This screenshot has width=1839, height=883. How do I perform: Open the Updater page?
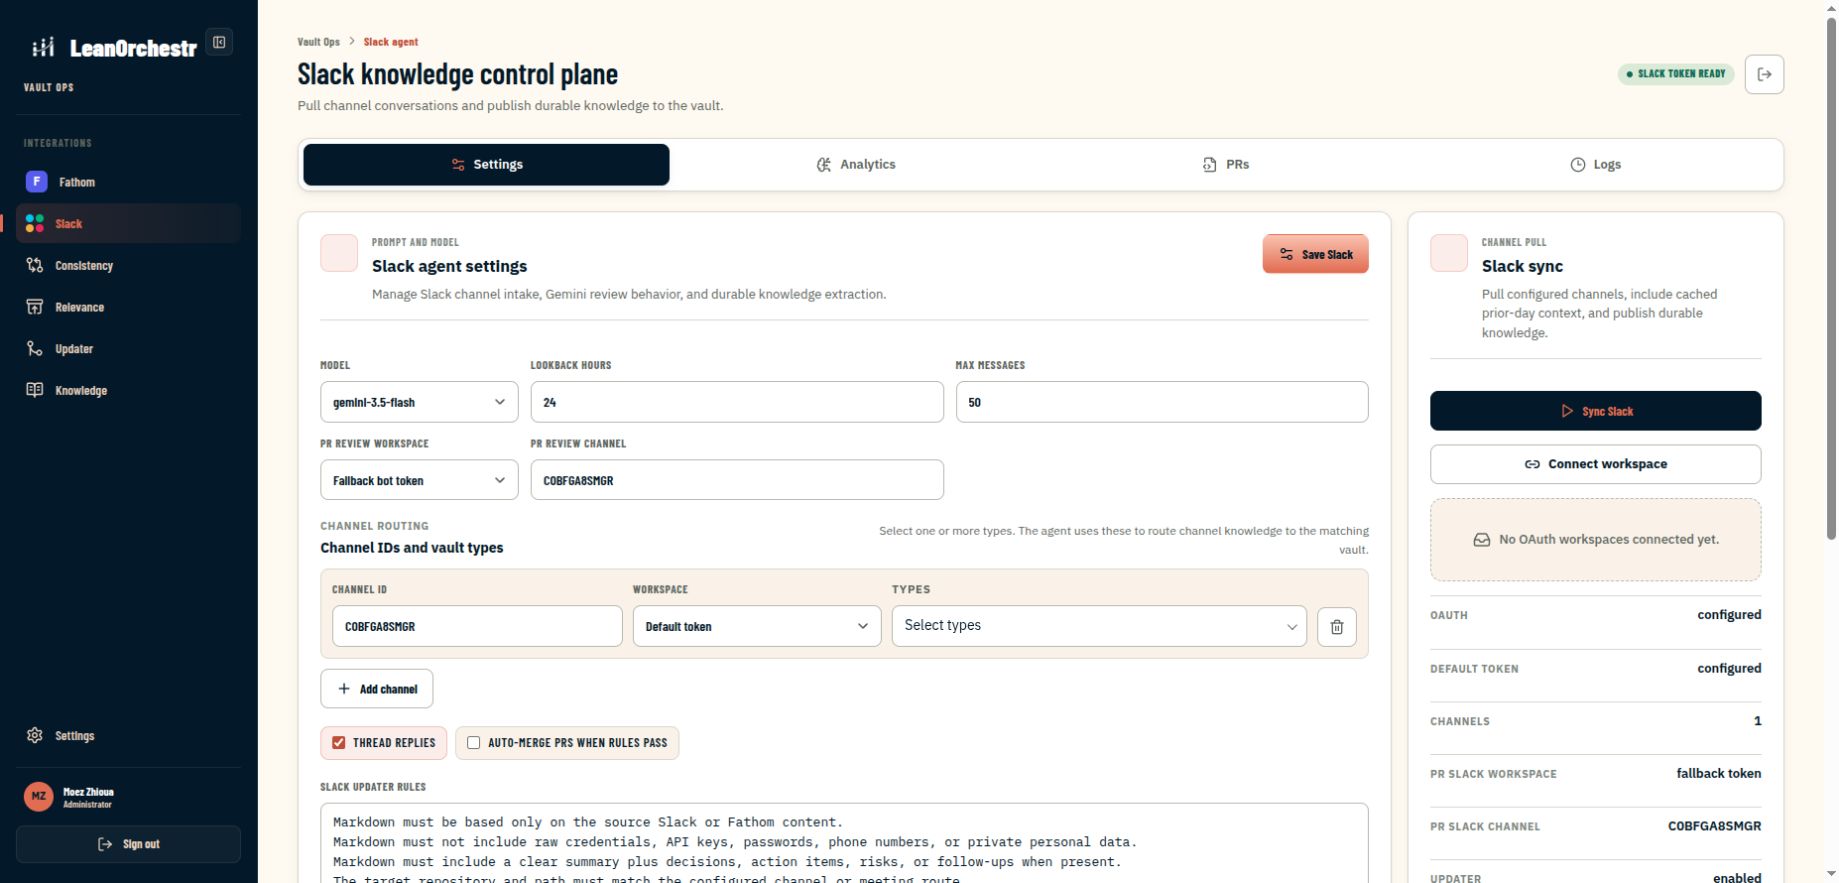point(128,349)
